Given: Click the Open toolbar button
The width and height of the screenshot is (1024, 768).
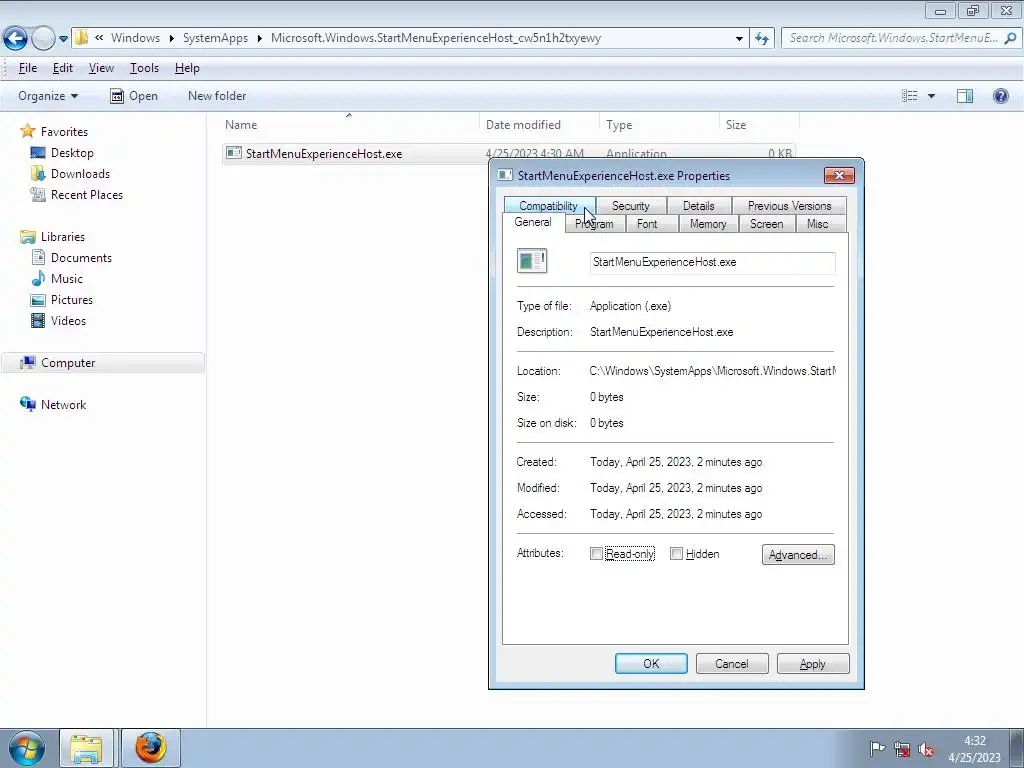Looking at the screenshot, I should click(x=134, y=96).
